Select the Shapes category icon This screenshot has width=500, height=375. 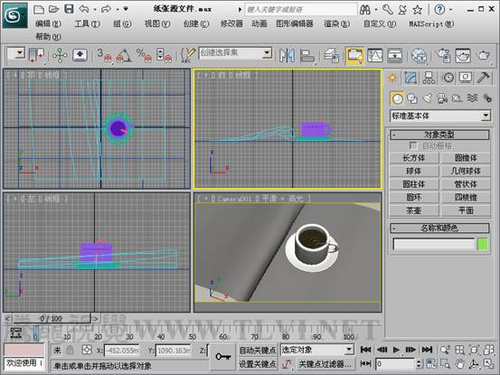[412, 98]
